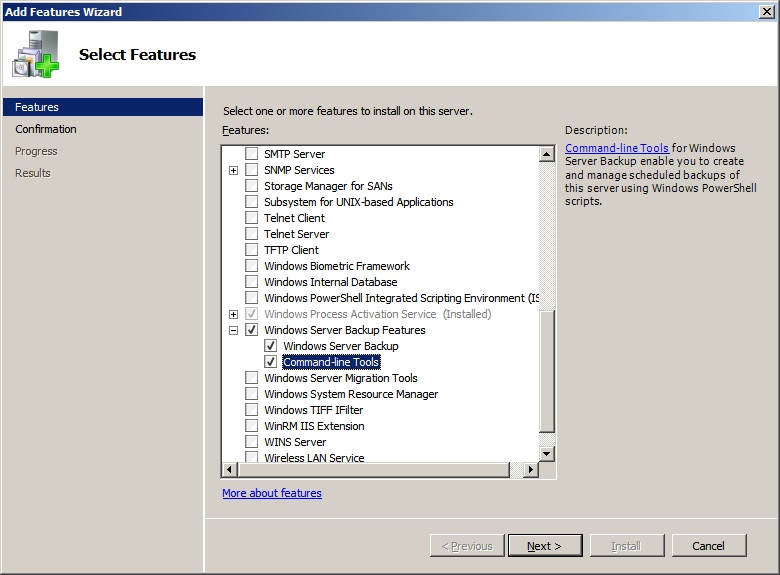Check the WinRM IIS Extension checkbox
Screen dimensions: 780x575
click(x=252, y=426)
